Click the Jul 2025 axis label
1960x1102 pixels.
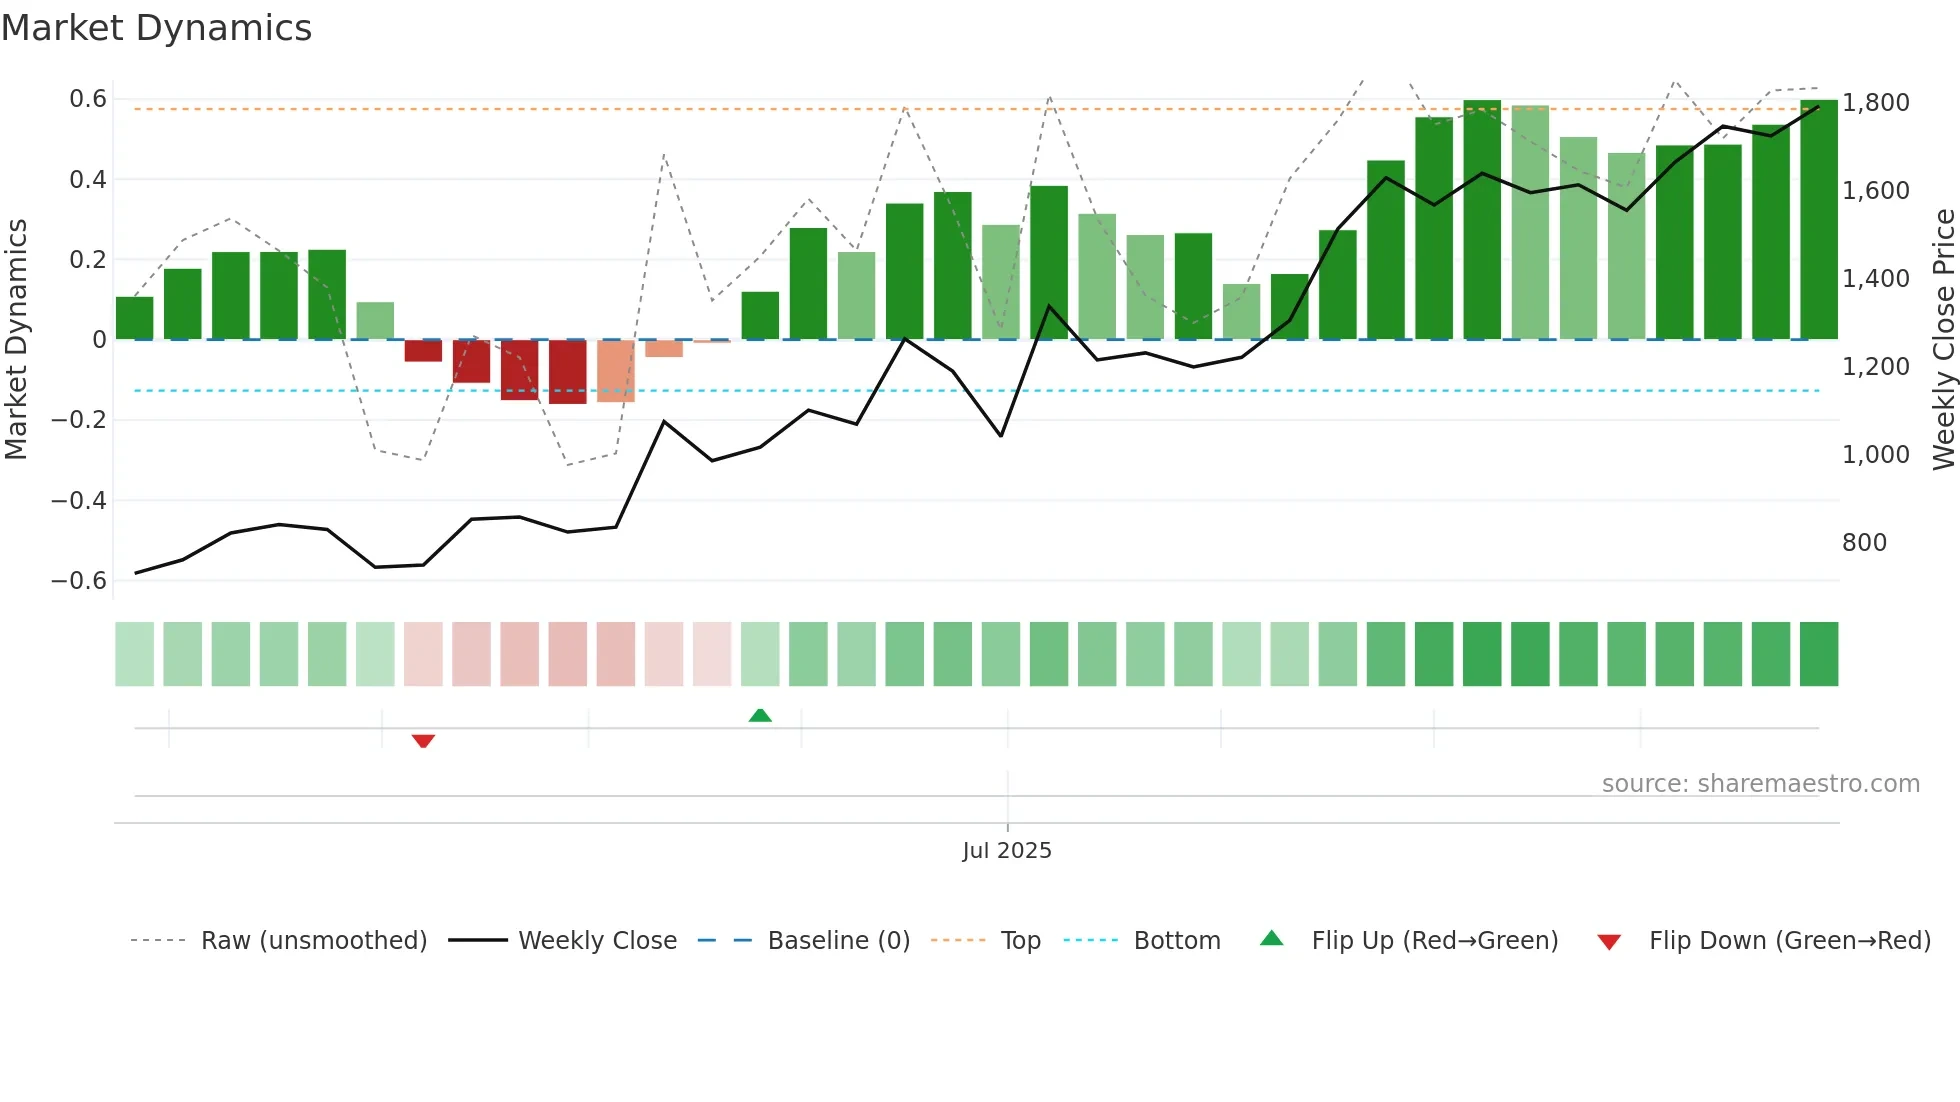click(1007, 850)
